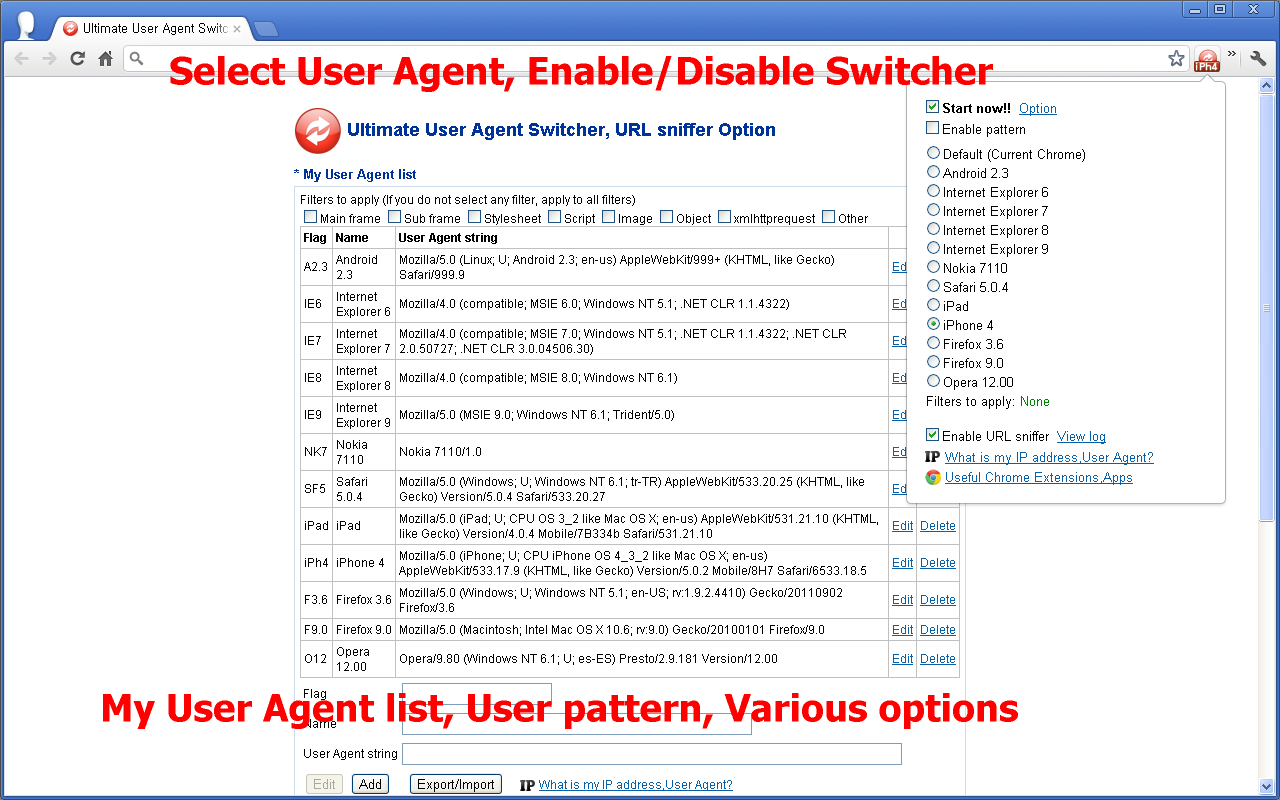Click the forward navigation arrow
Viewport: 1280px width, 800px height.
(x=49, y=59)
